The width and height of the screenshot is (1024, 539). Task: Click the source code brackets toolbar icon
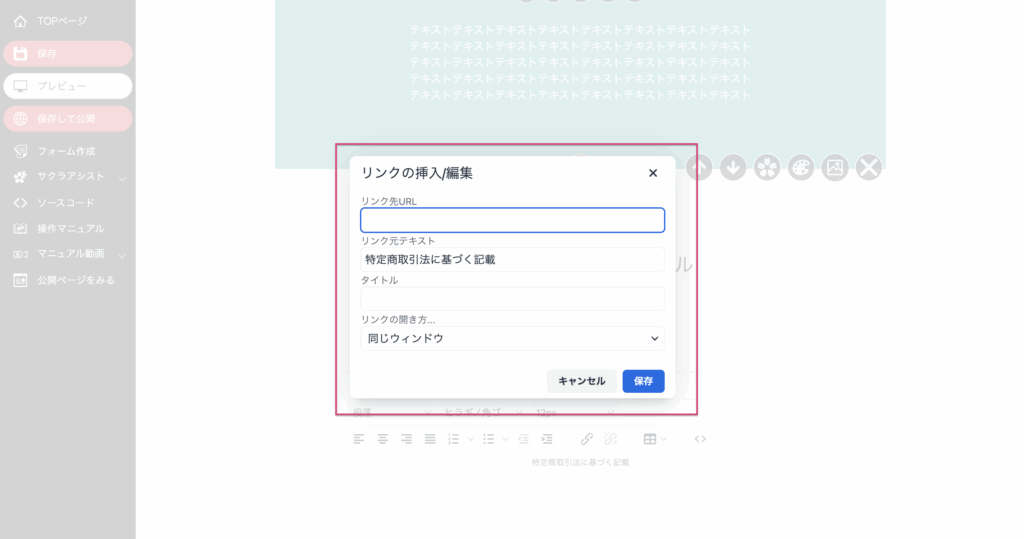point(700,439)
